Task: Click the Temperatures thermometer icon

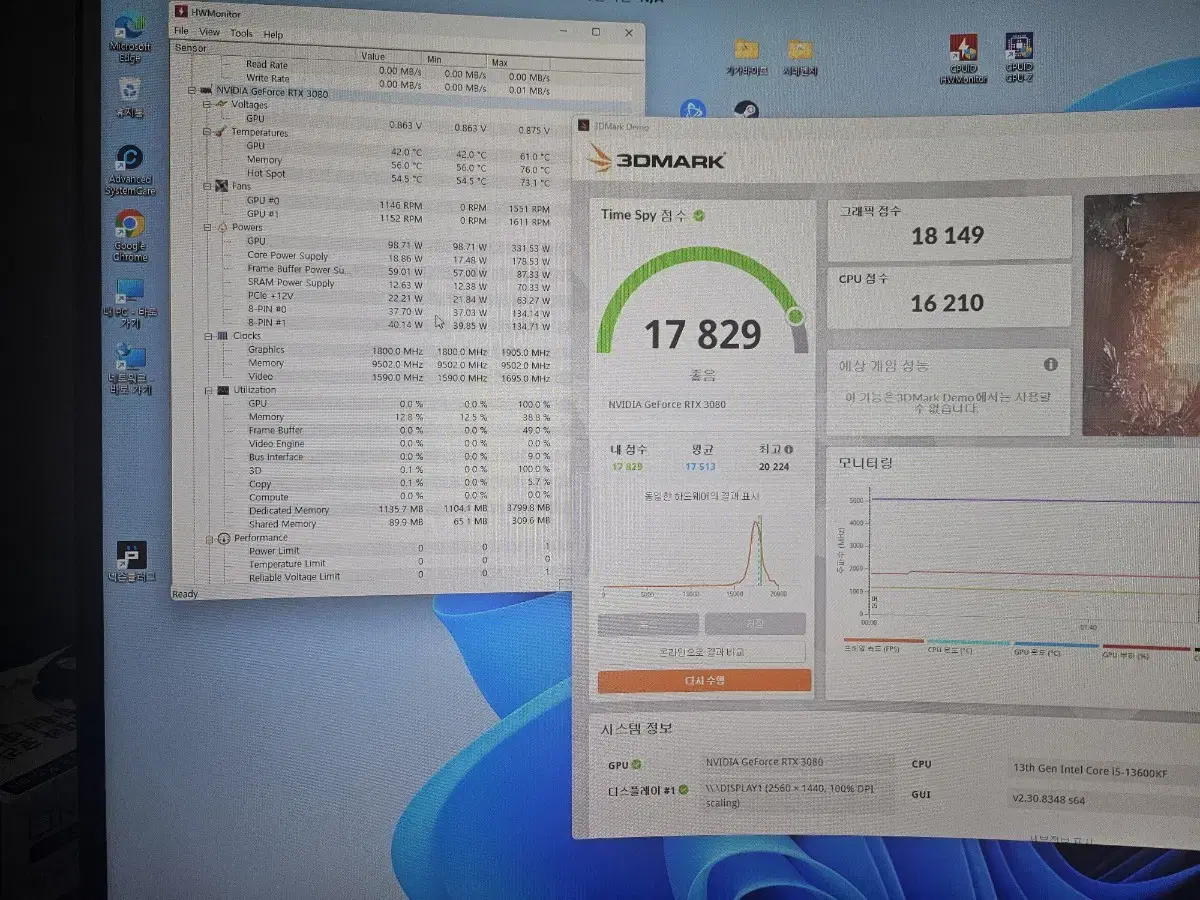Action: [222, 131]
